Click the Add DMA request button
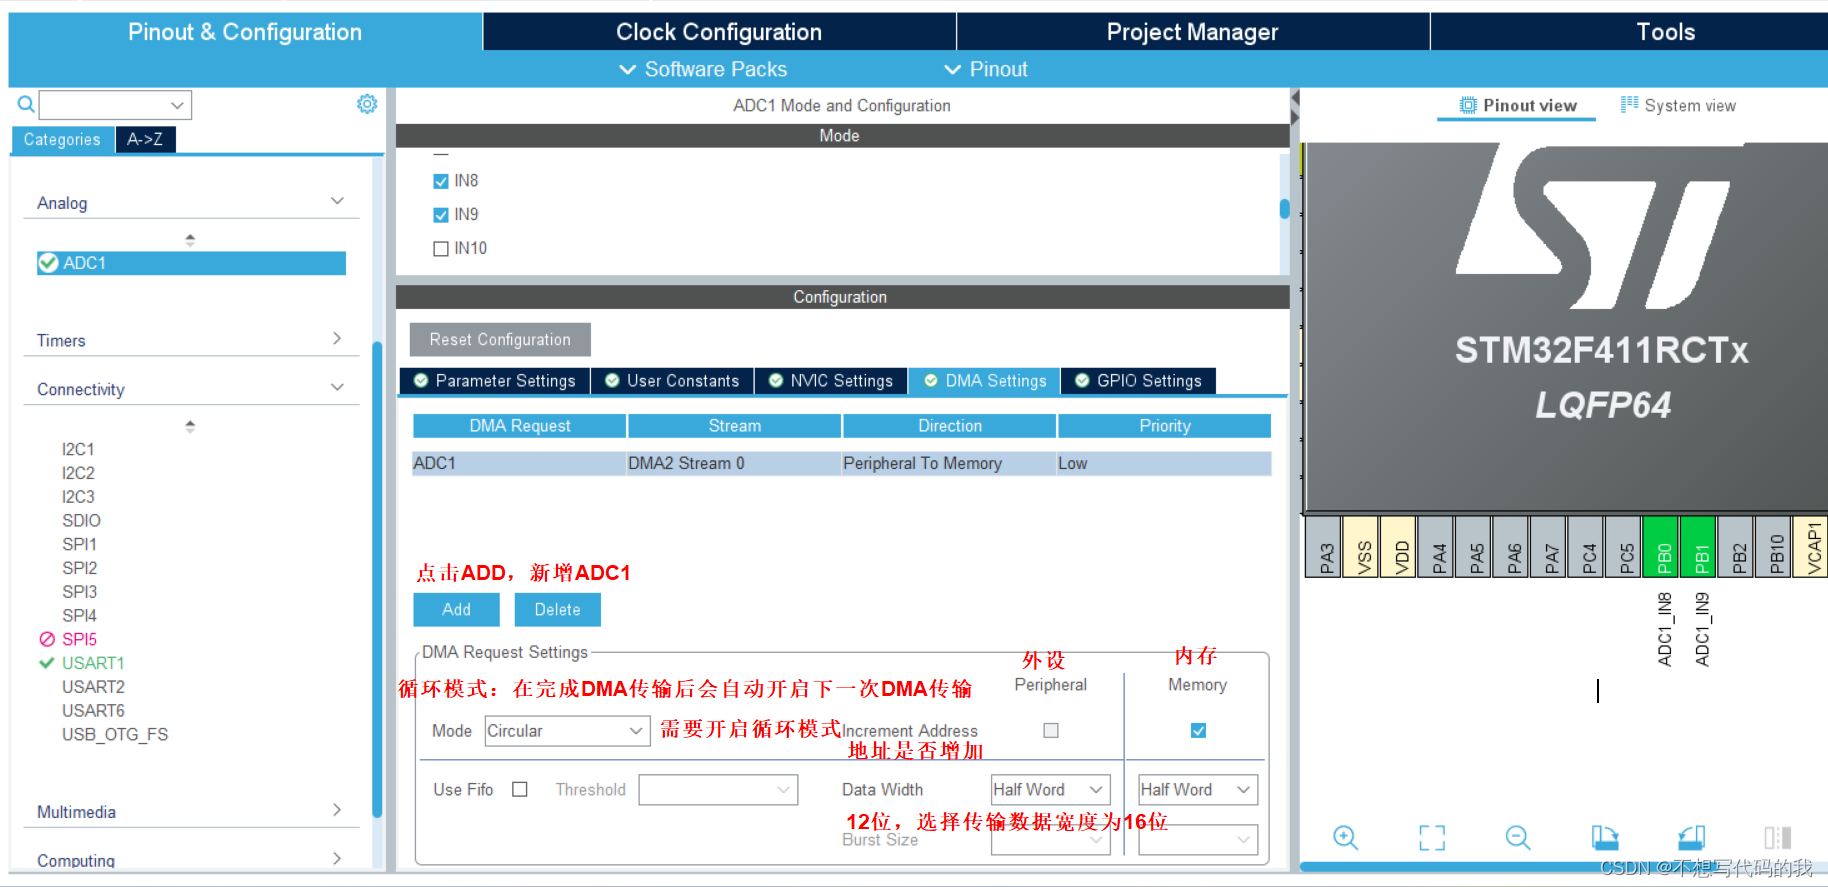The height and width of the screenshot is (887, 1828). click(456, 609)
